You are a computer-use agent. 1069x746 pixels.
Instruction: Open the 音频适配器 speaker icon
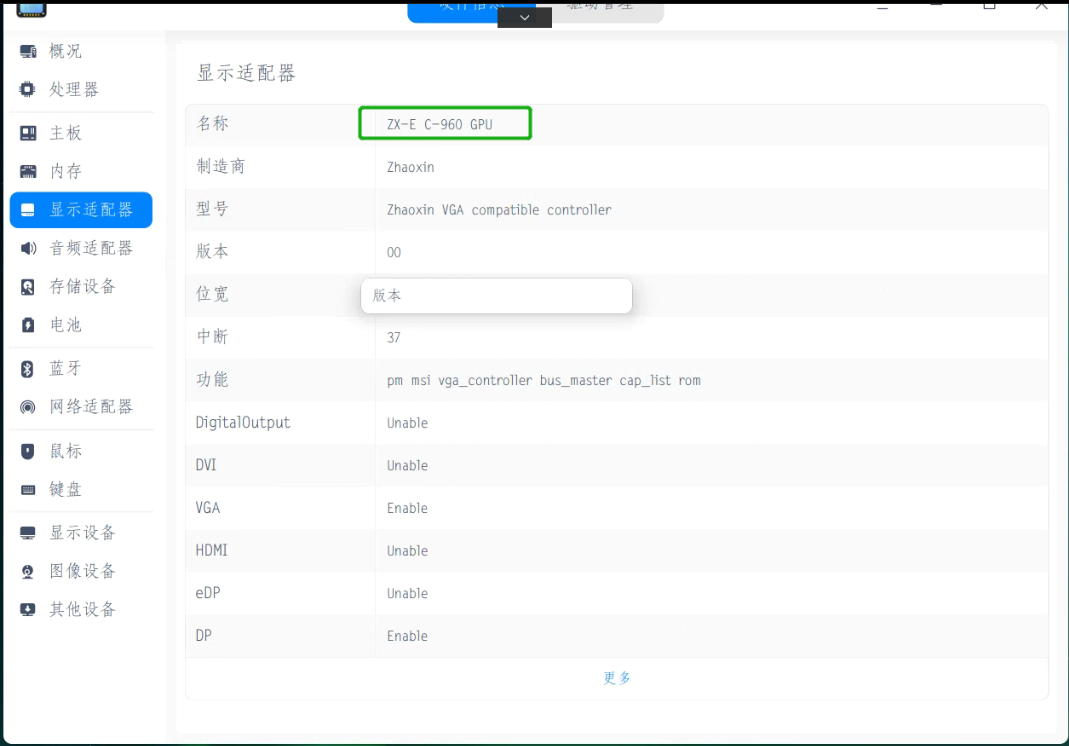point(28,248)
